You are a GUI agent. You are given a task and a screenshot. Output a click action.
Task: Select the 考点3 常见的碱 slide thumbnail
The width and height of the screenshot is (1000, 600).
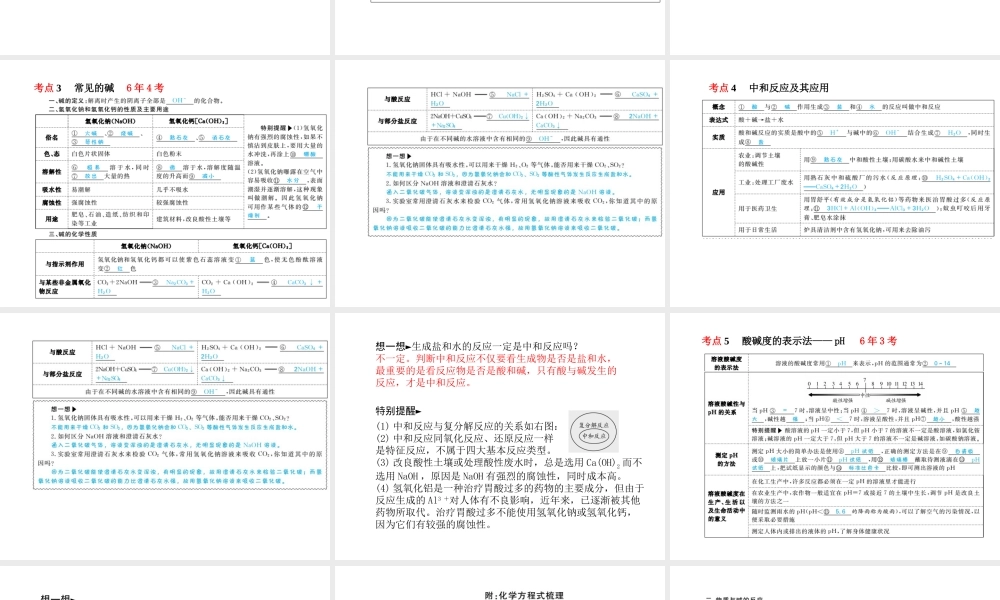(x=165, y=183)
